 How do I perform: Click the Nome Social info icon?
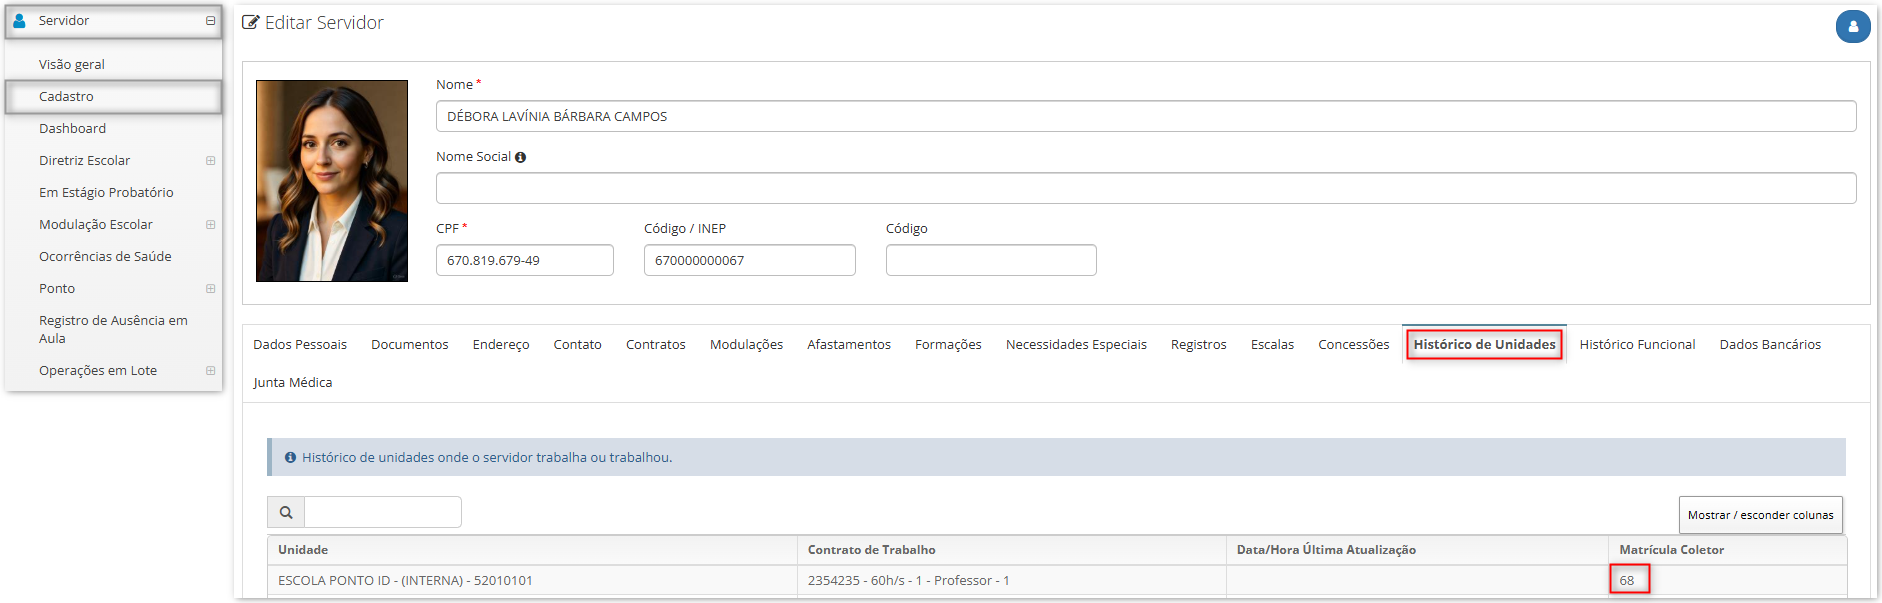point(520,157)
